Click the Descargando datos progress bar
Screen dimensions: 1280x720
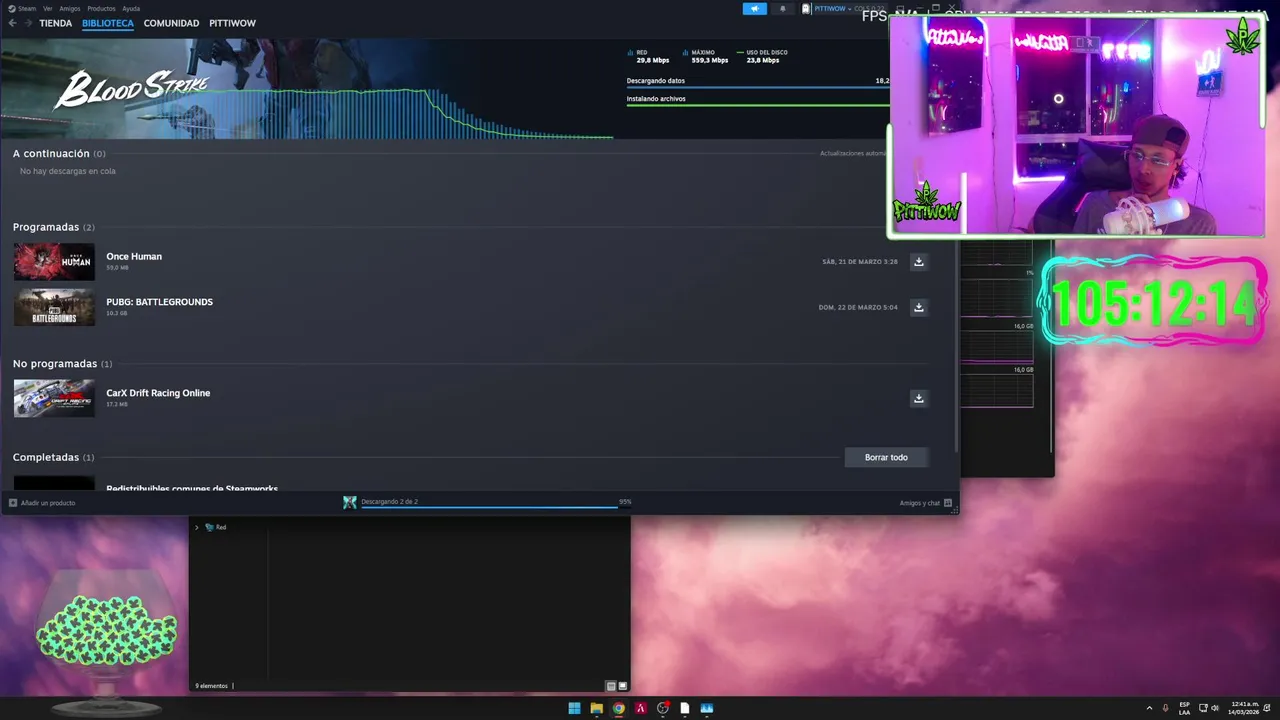(757, 88)
